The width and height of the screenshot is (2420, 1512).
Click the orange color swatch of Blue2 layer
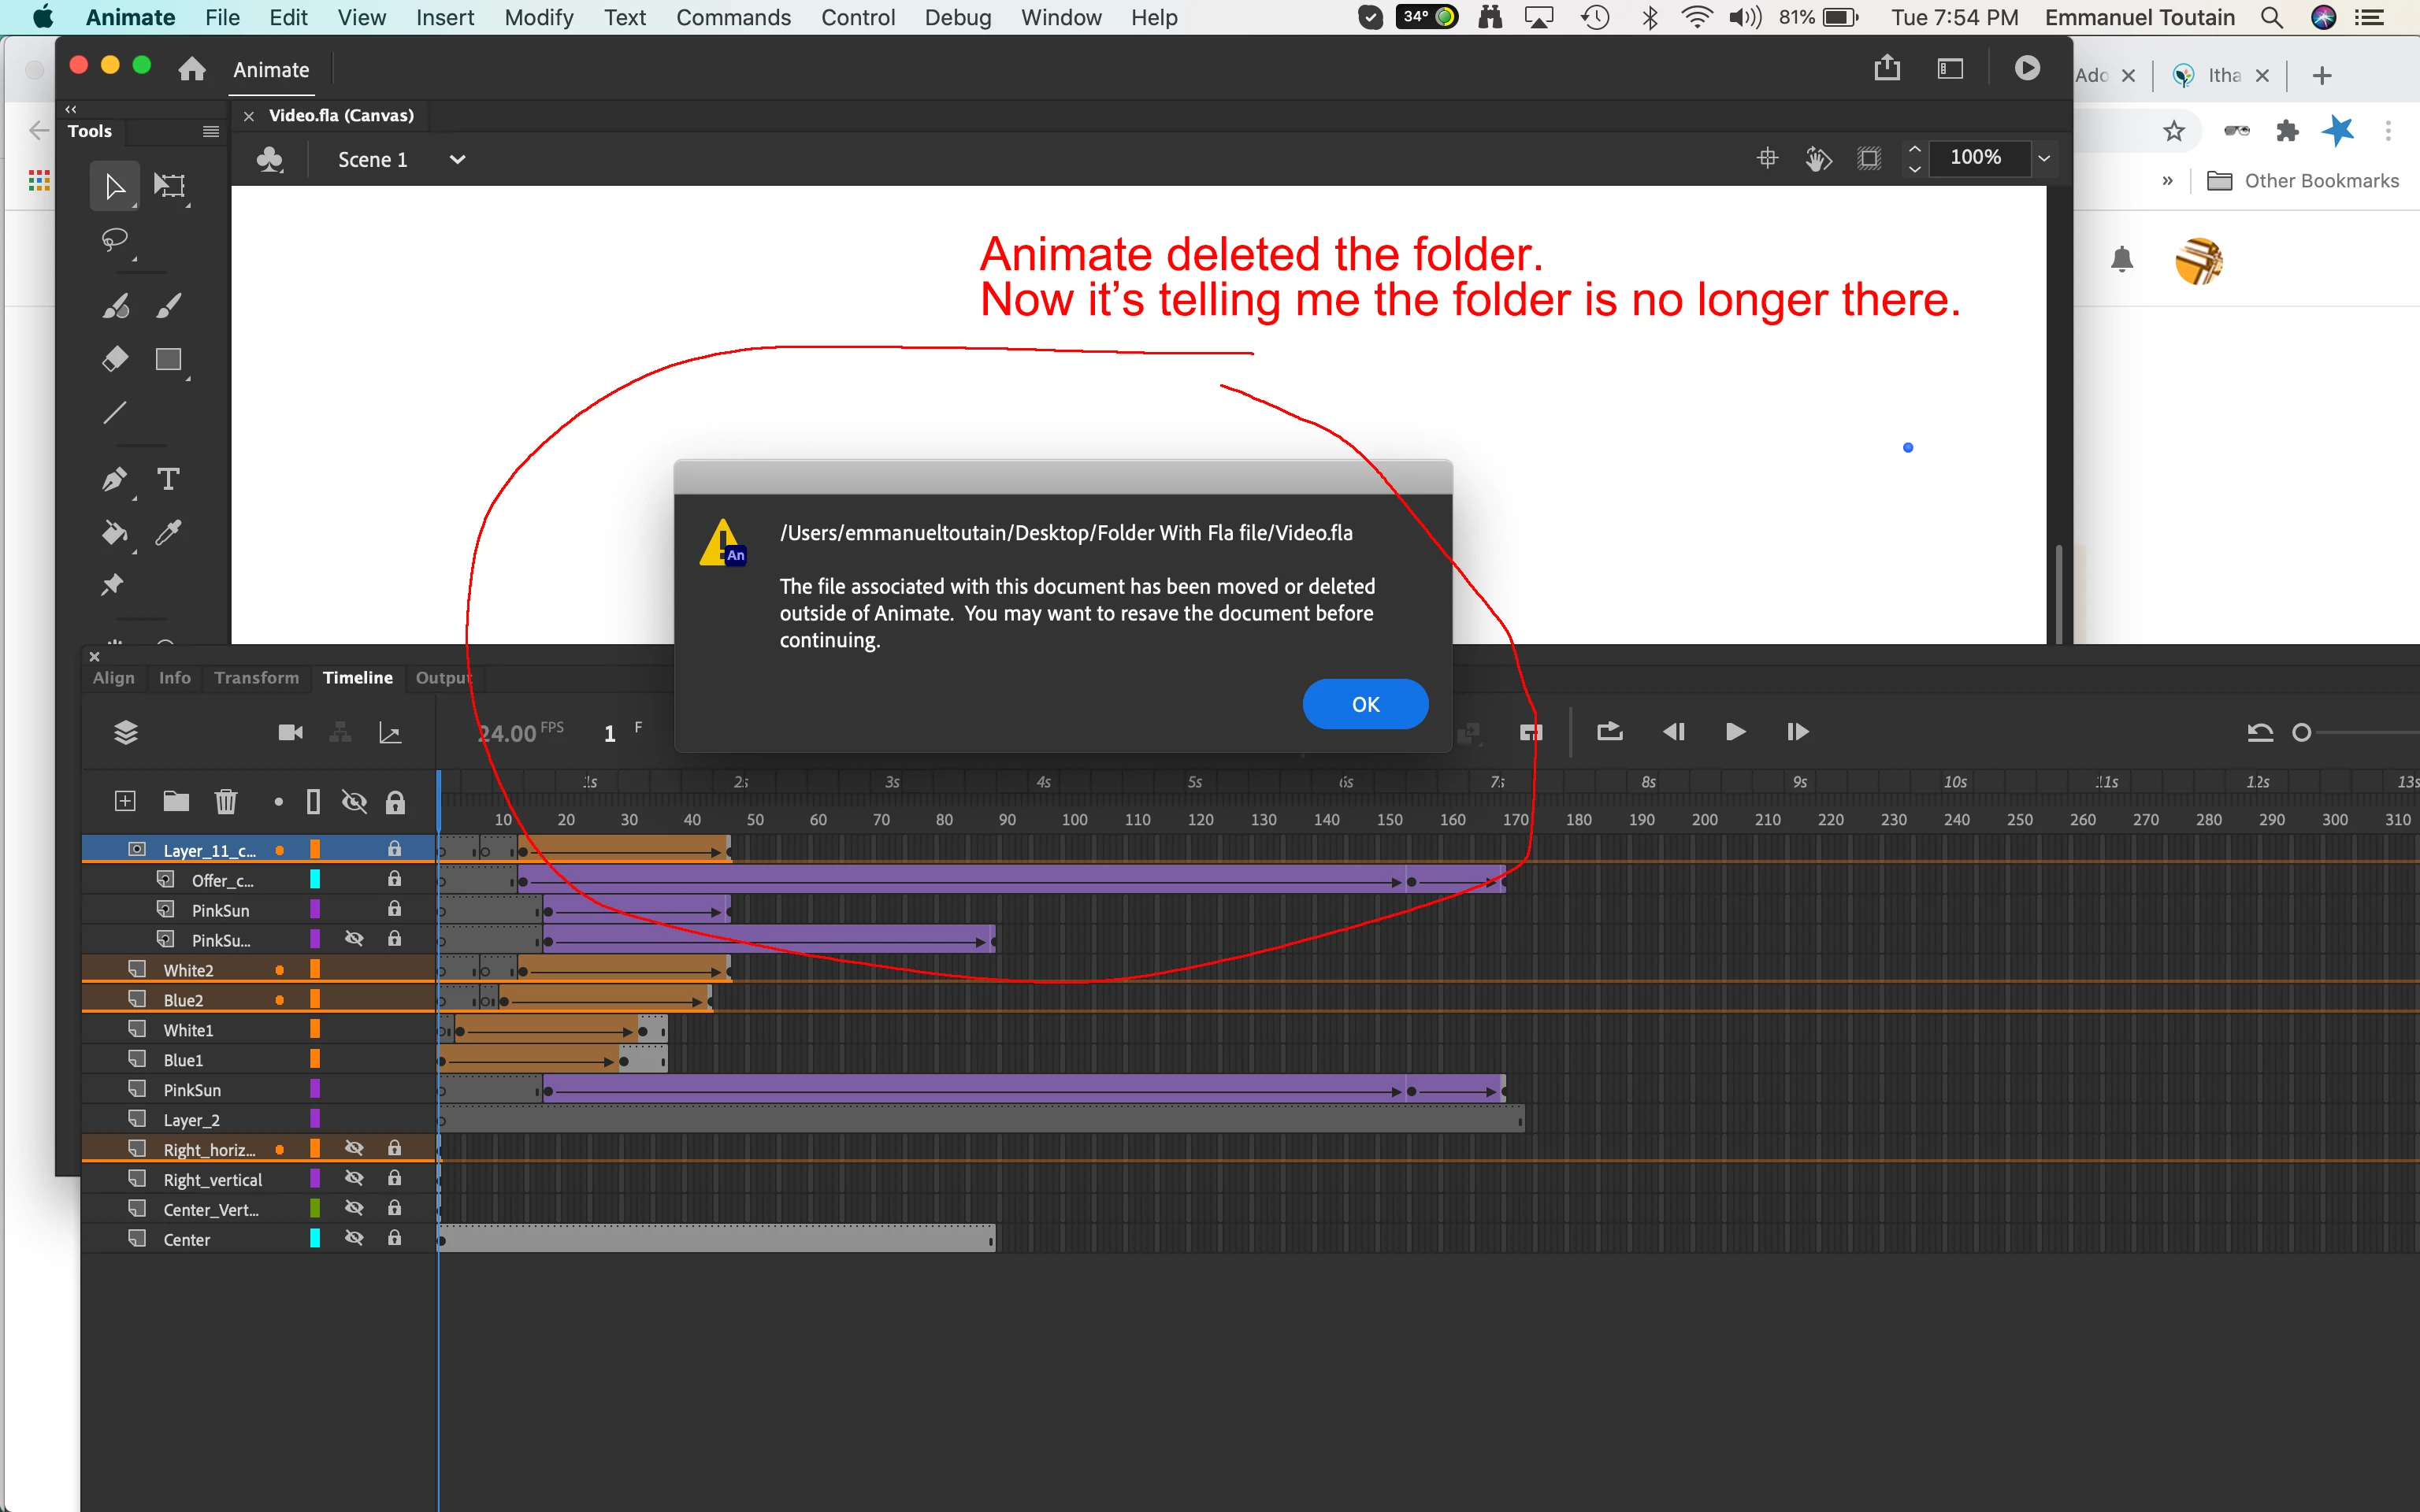point(315,999)
